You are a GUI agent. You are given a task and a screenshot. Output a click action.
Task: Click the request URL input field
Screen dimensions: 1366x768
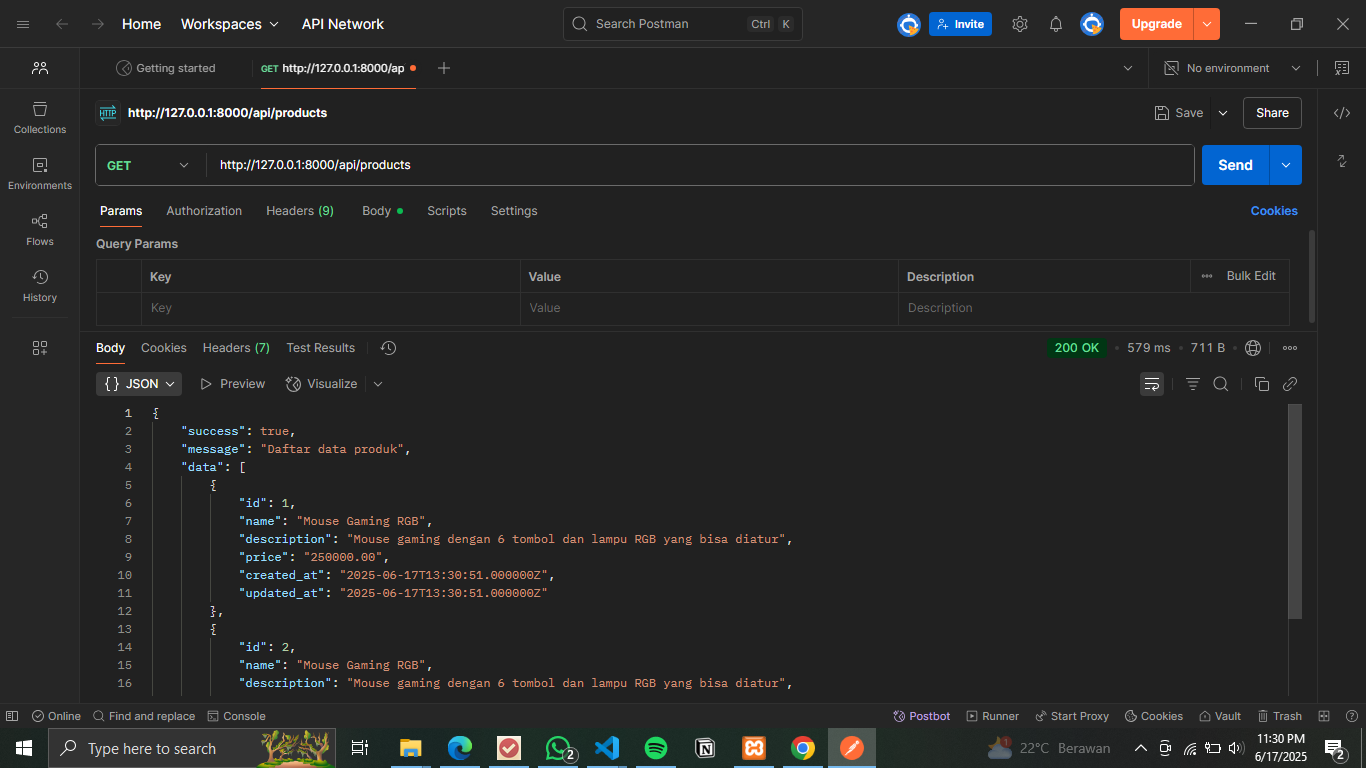click(700, 165)
